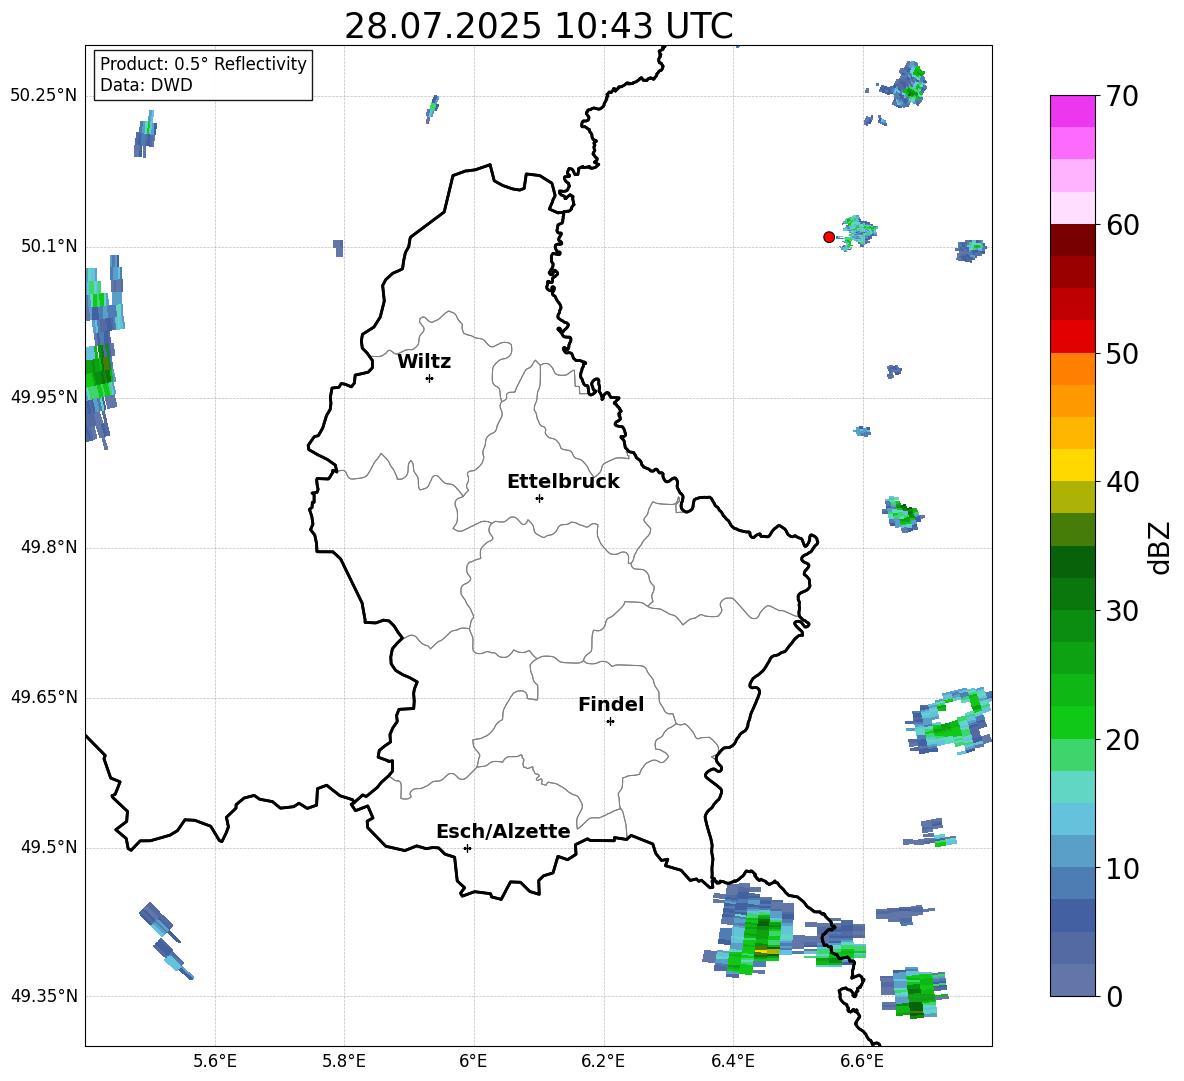Click the 5.6°E longitude label
This screenshot has width=1184, height=1081.
(x=215, y=1061)
